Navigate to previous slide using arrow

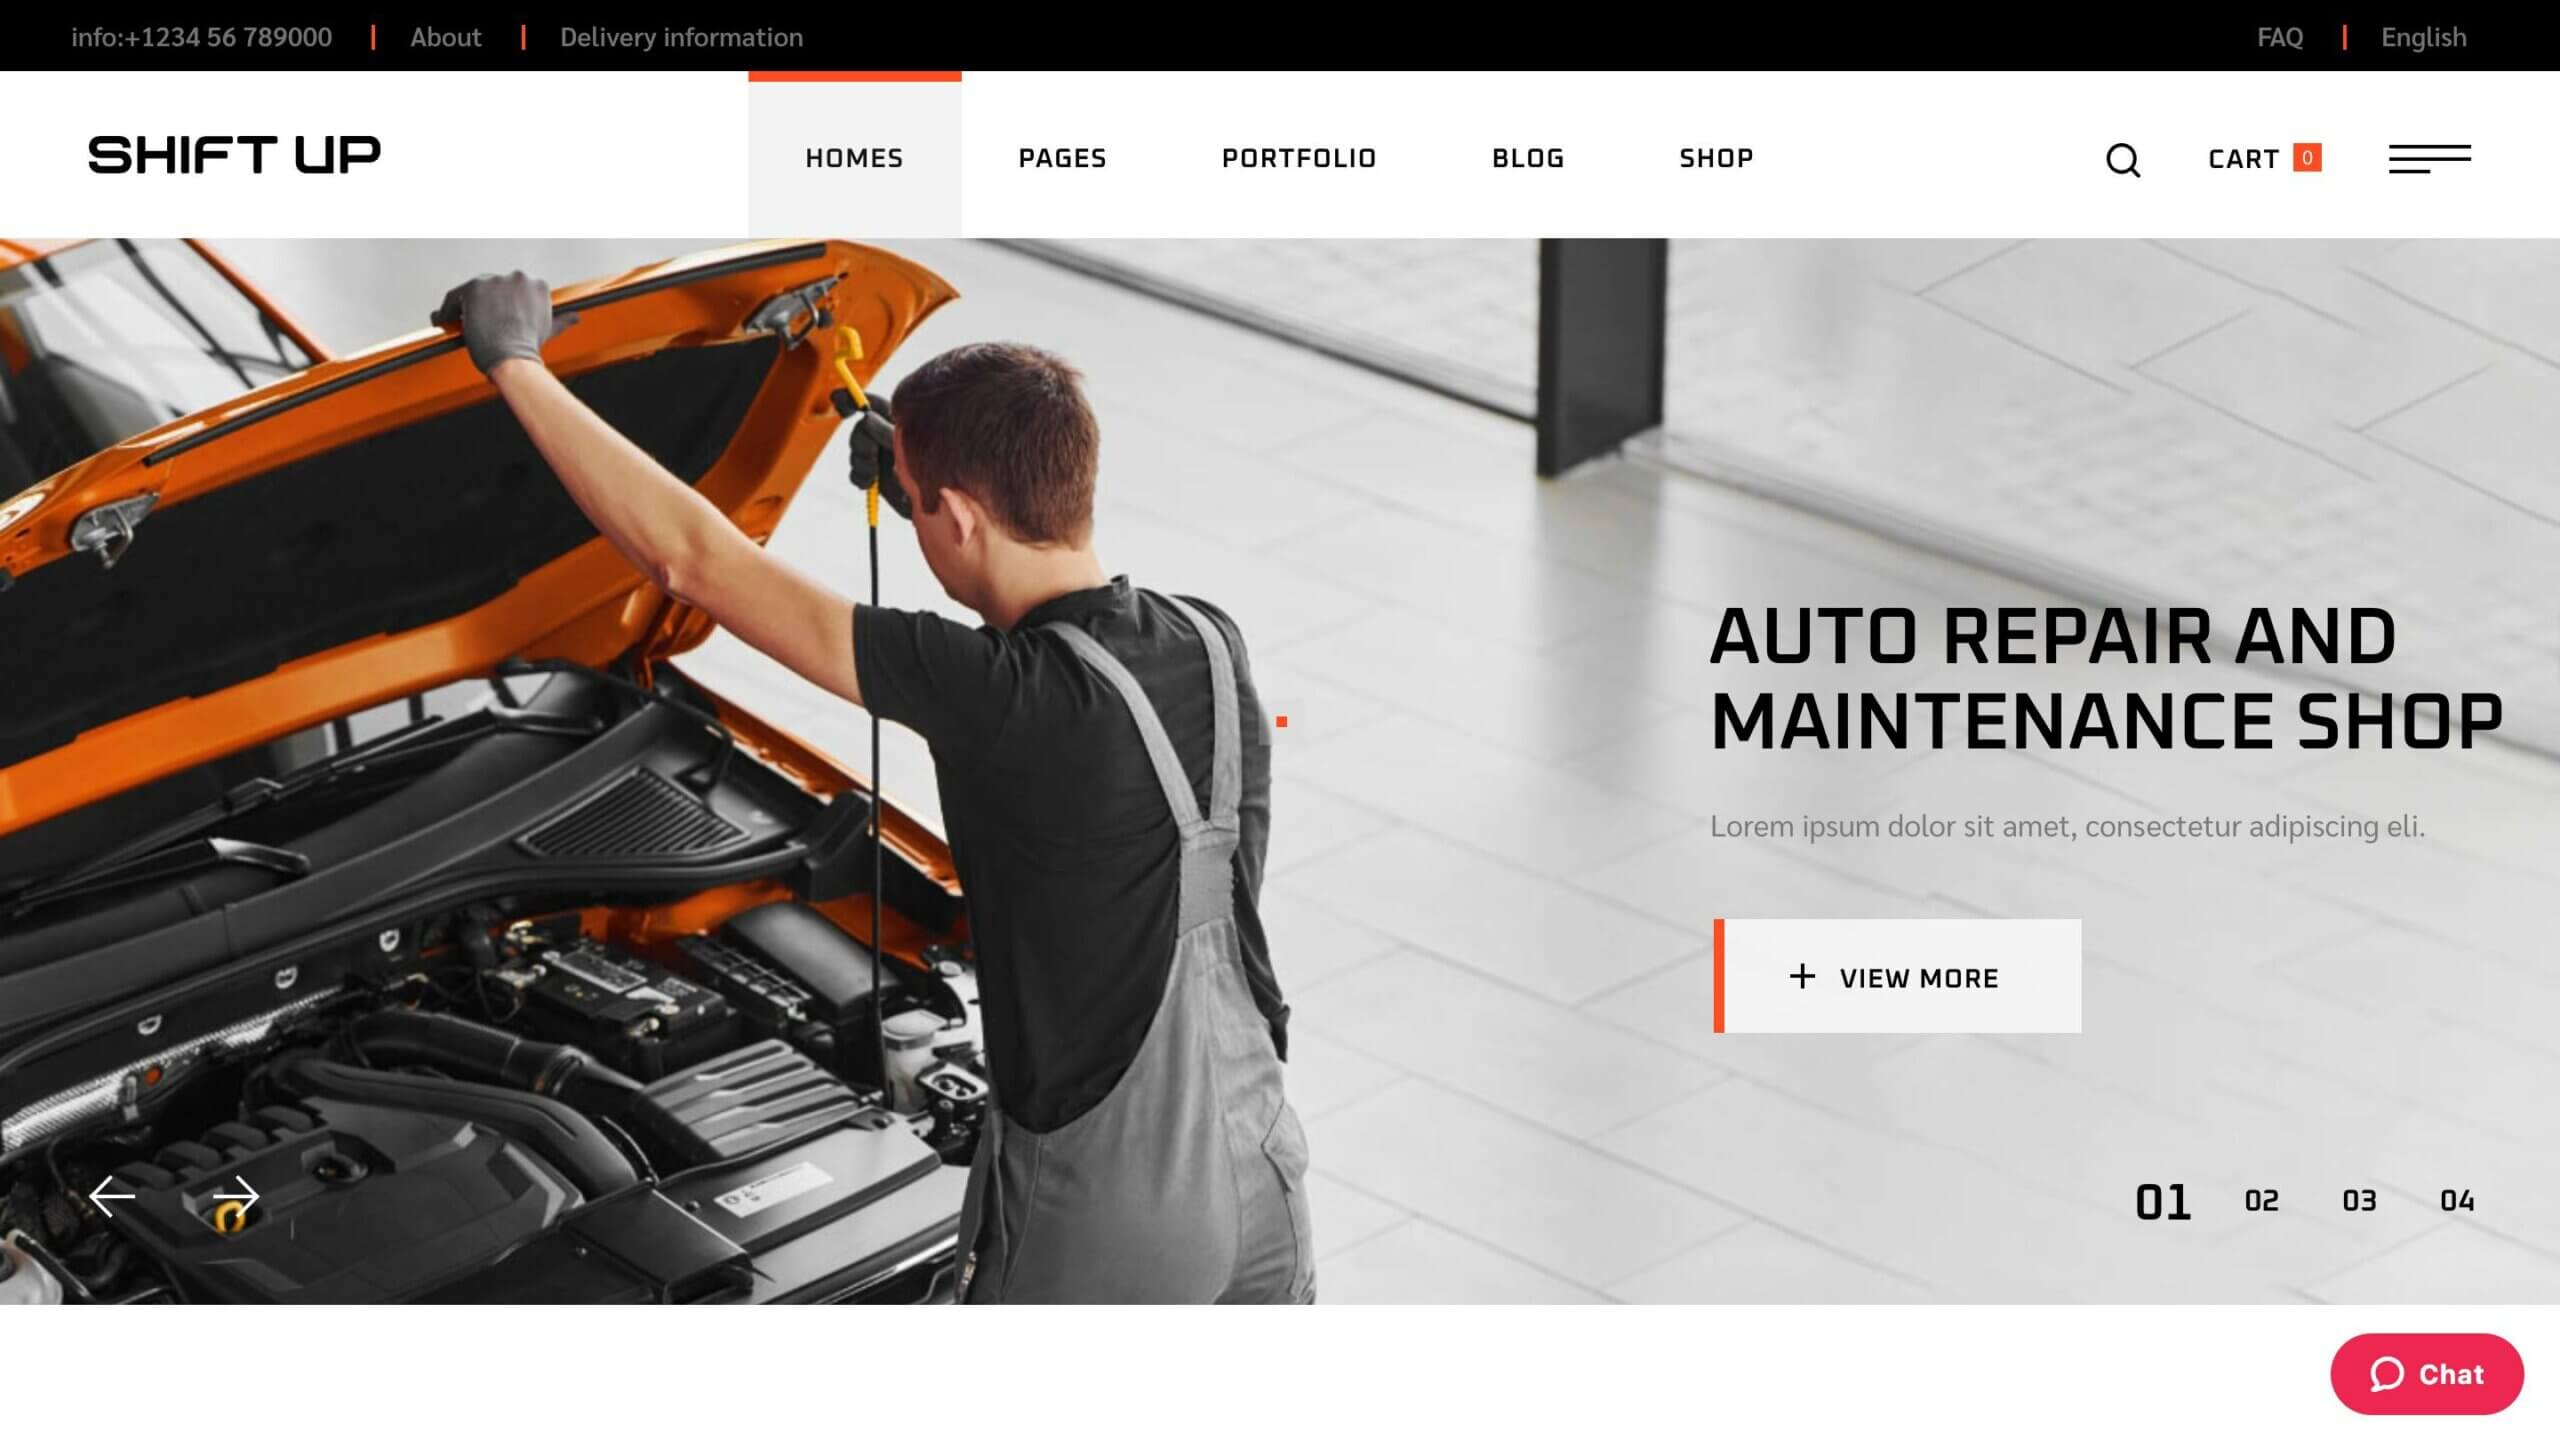(111, 1196)
